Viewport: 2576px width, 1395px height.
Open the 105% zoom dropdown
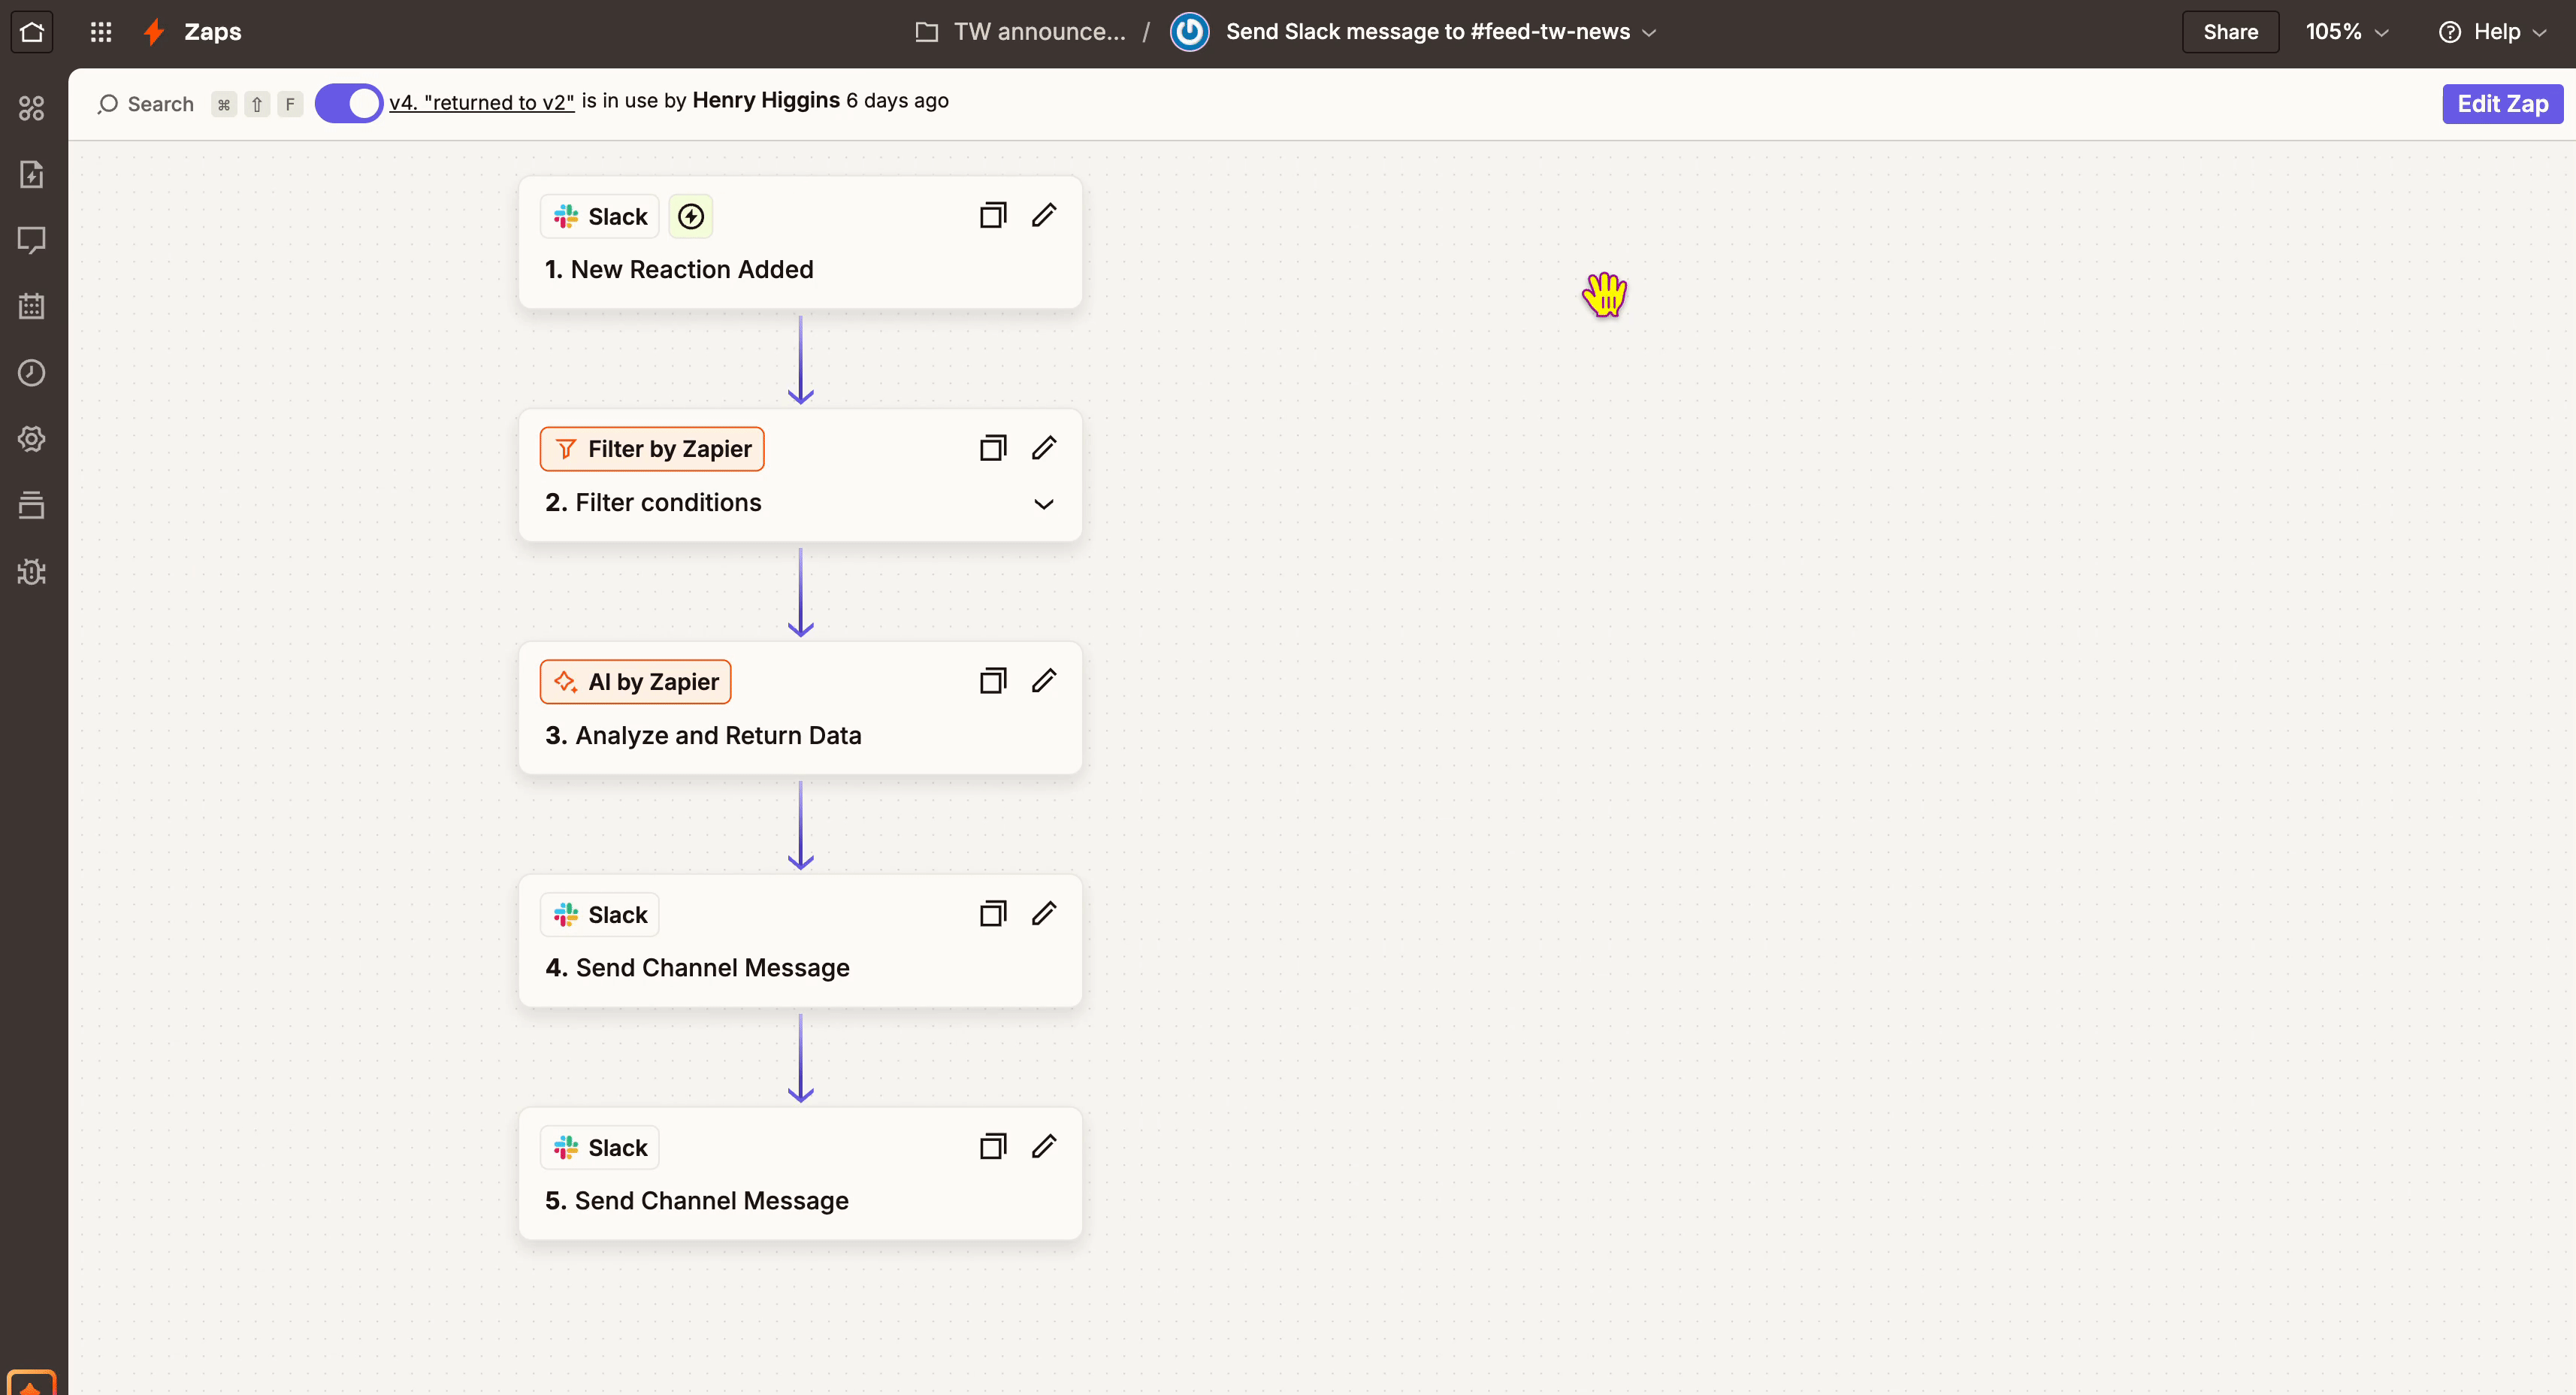(x=2346, y=32)
